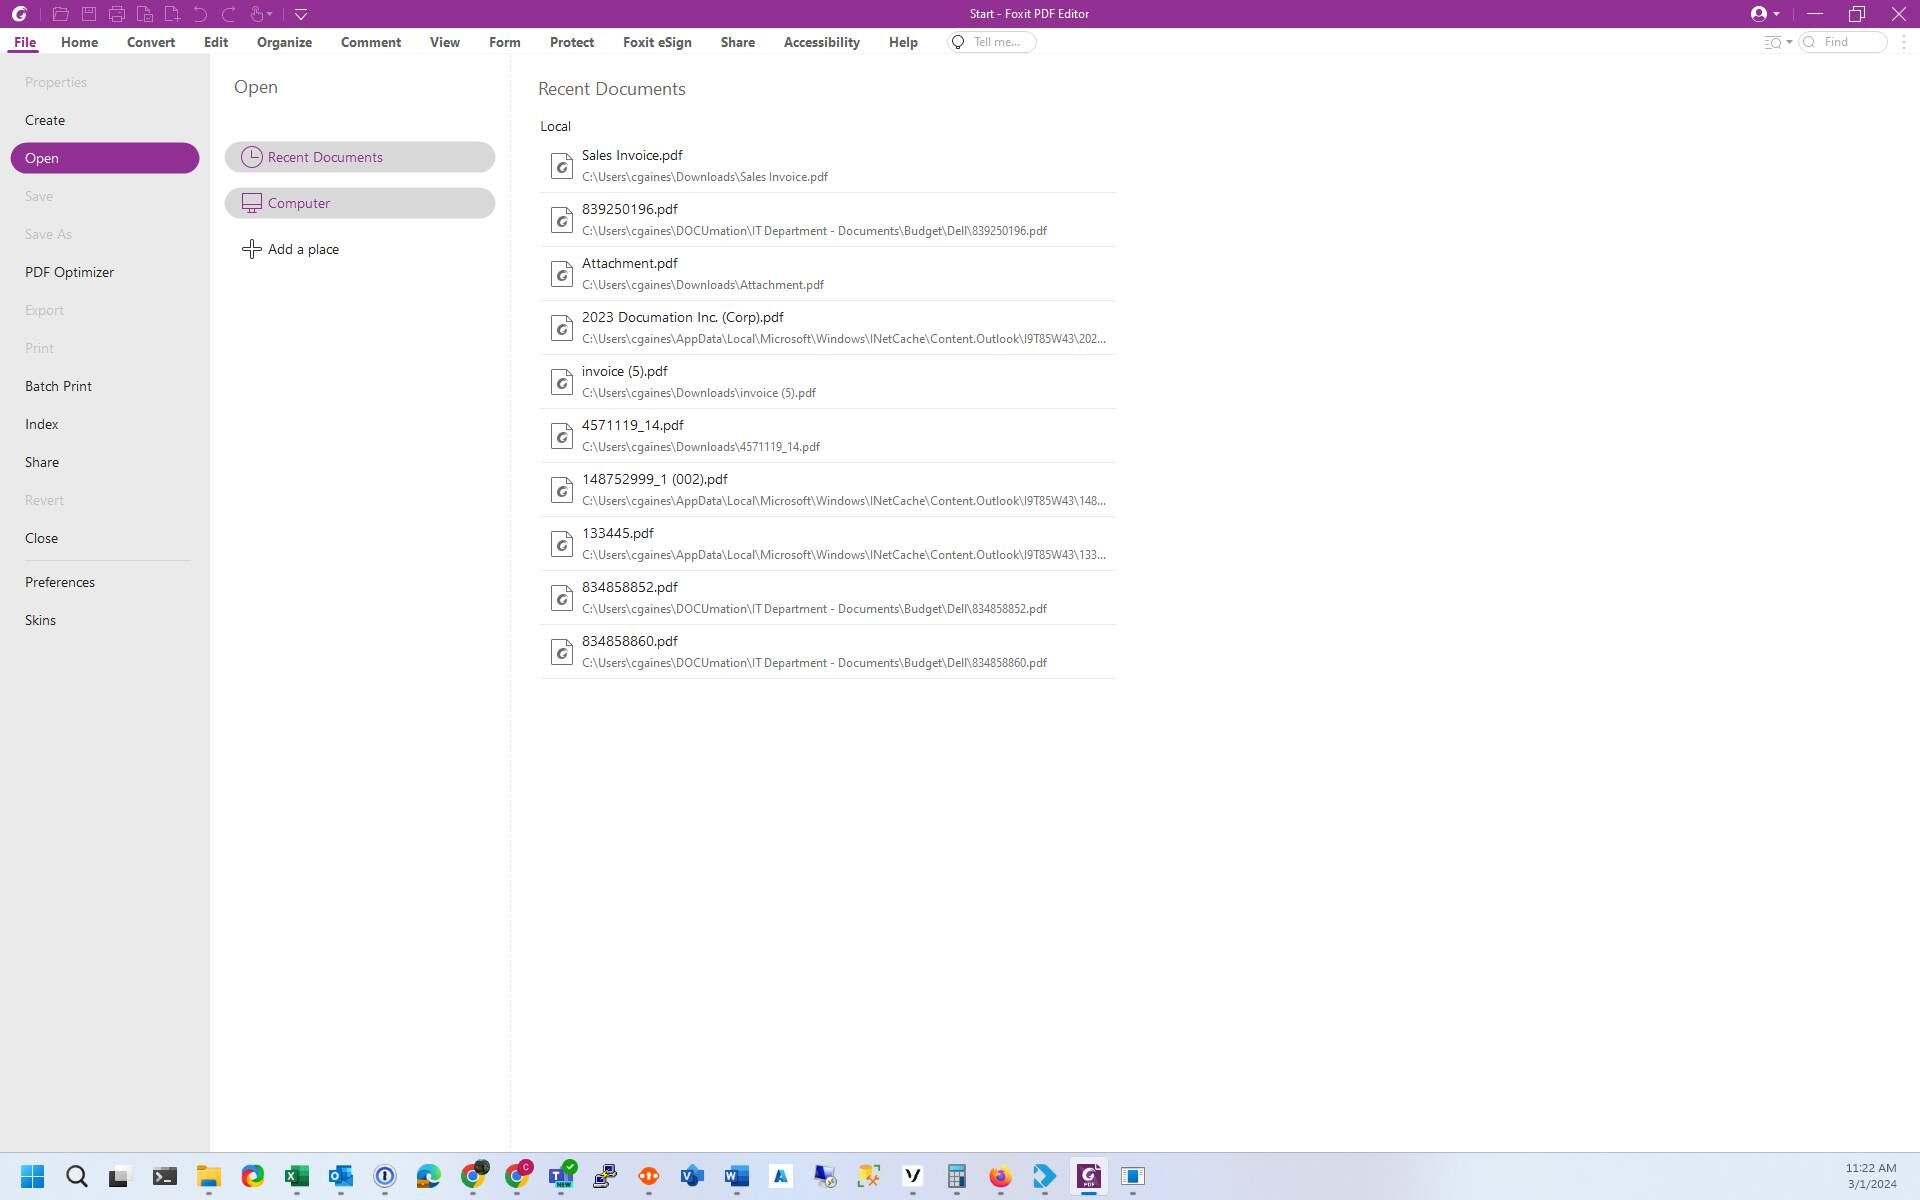Open PDF Optimizer from the File menu

[69, 272]
